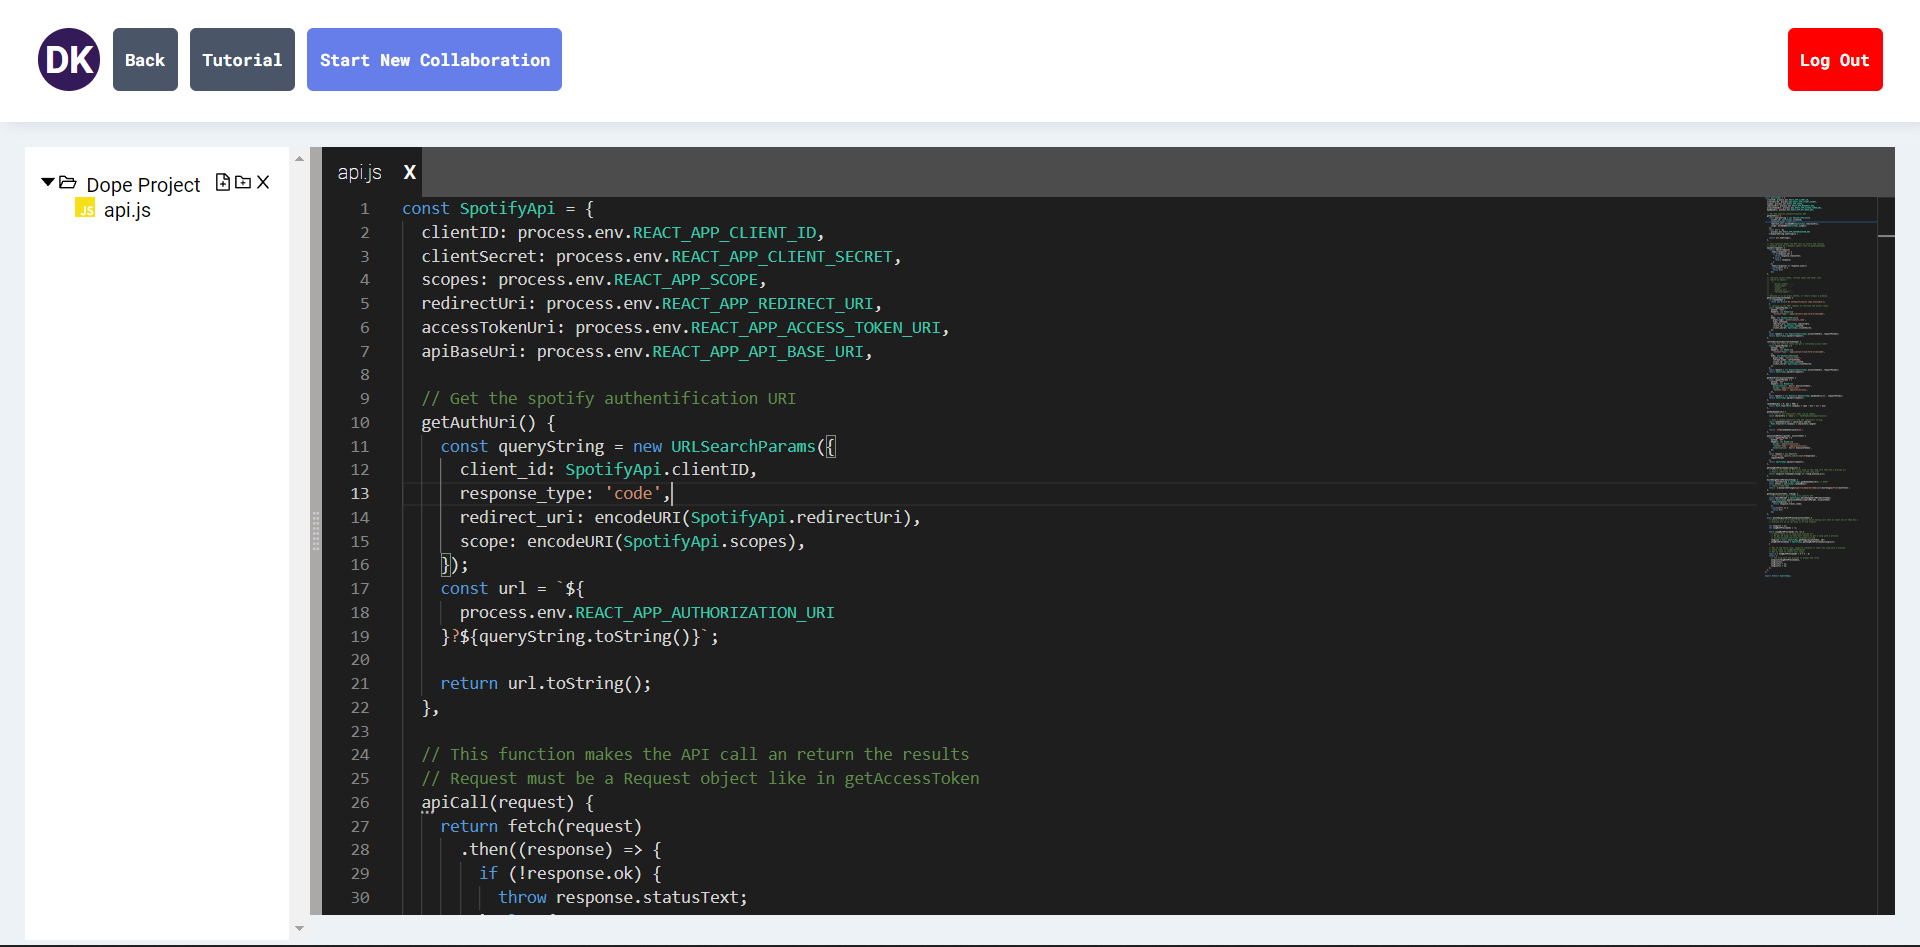Click the 'Request must be a Request object' comment
1920x947 pixels.
click(x=700, y=779)
